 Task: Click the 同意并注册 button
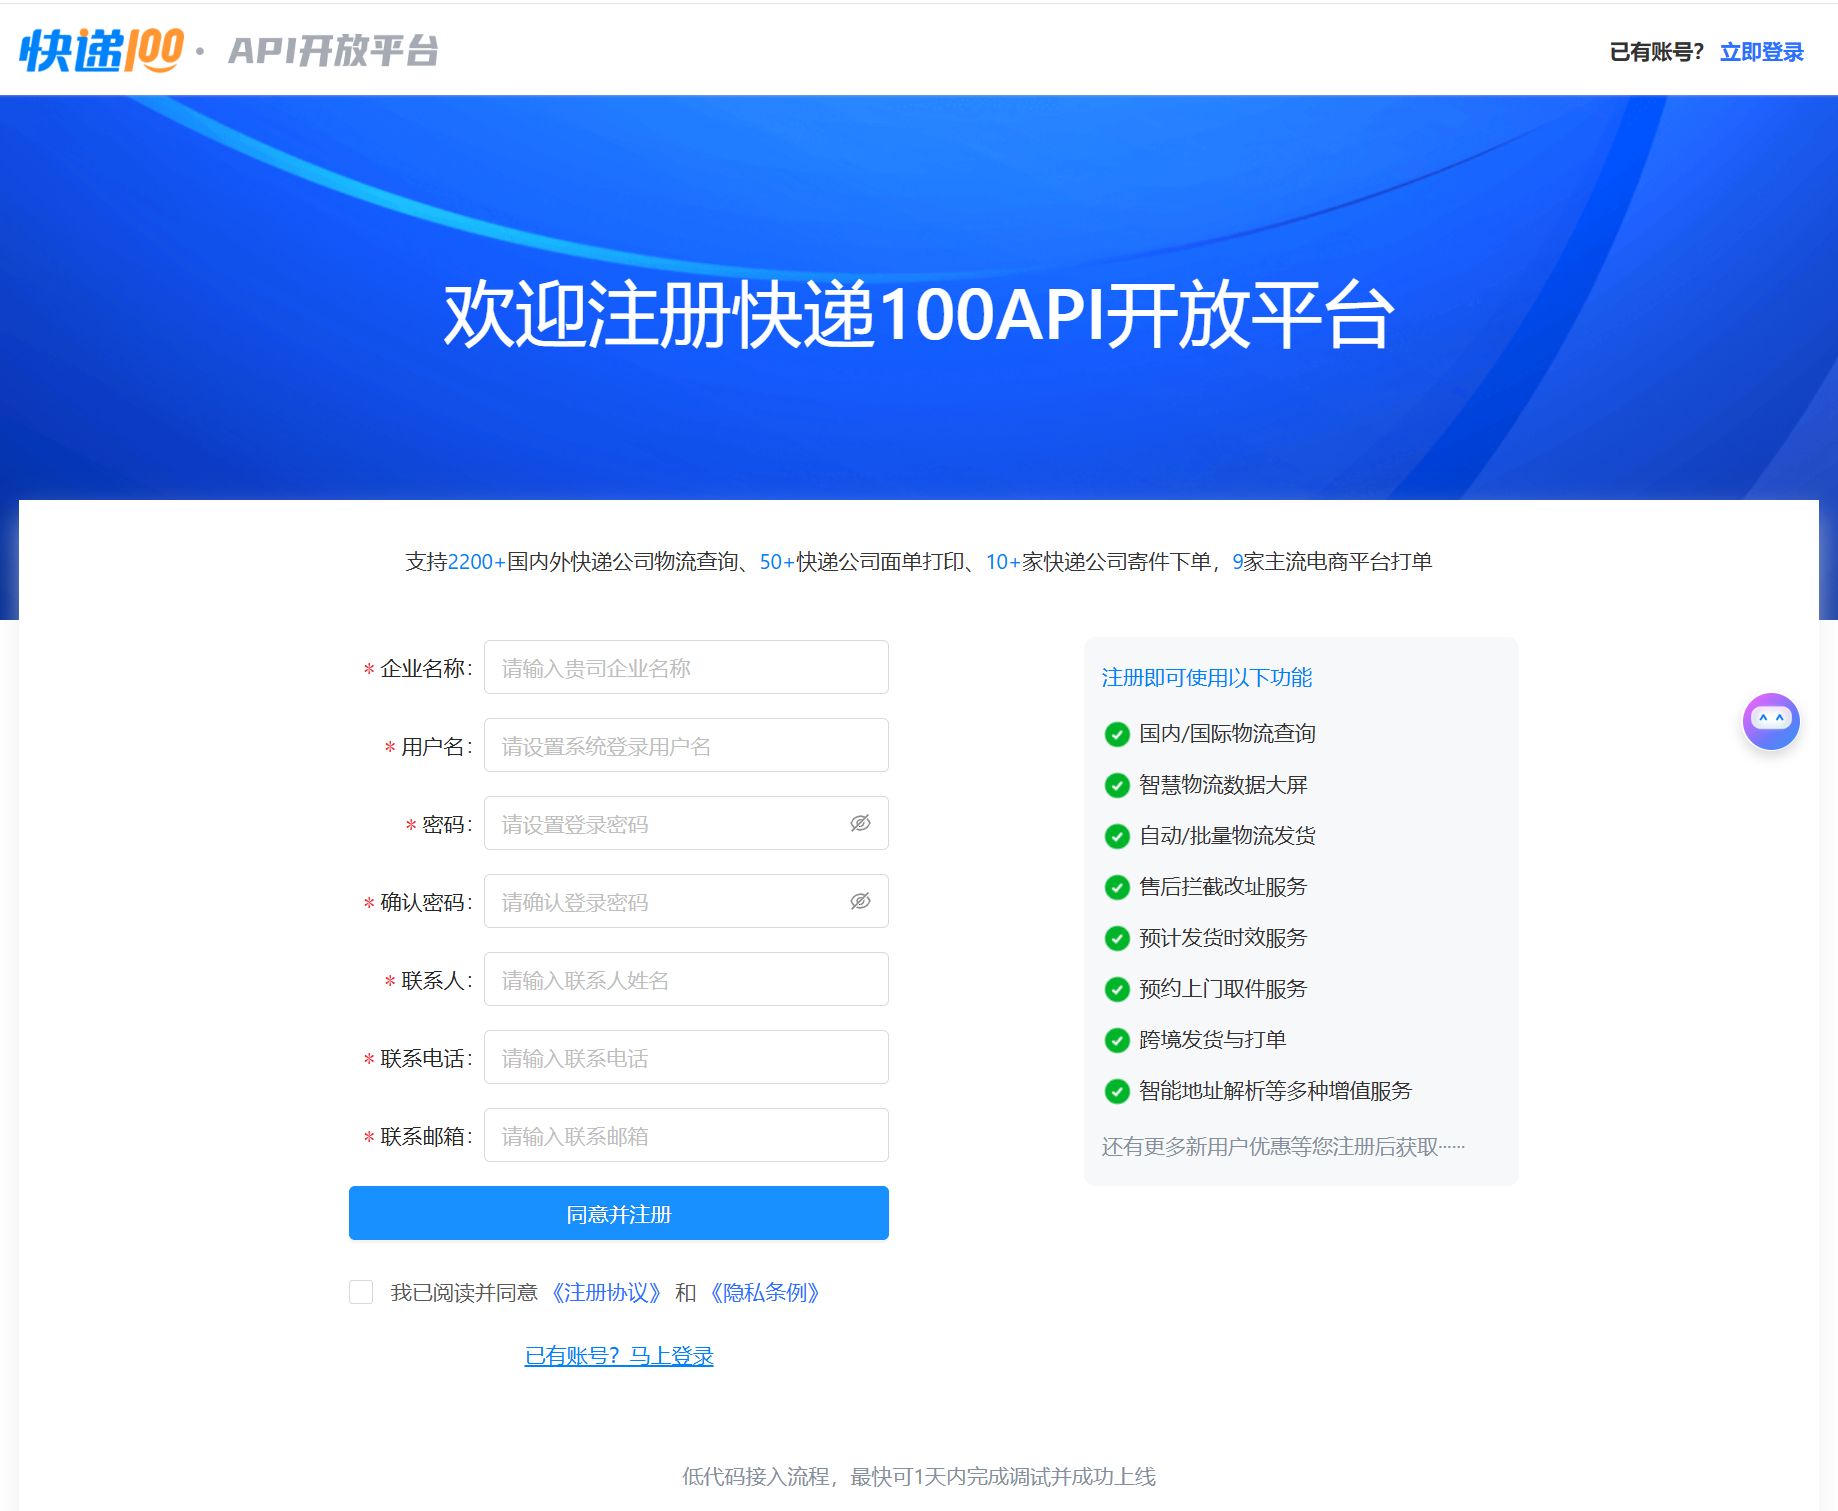(619, 1213)
